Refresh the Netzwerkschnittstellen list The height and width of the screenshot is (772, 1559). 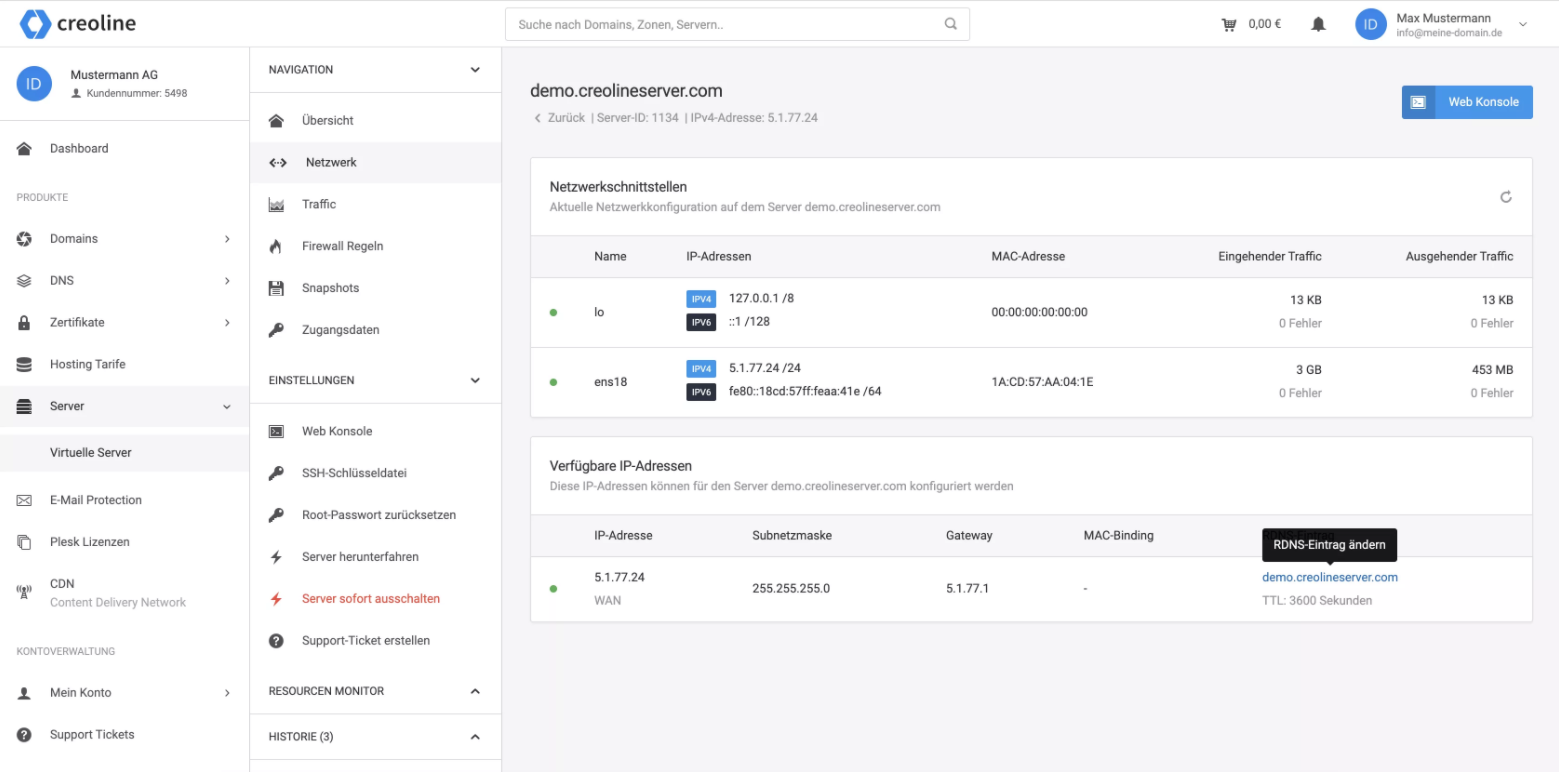tap(1506, 197)
